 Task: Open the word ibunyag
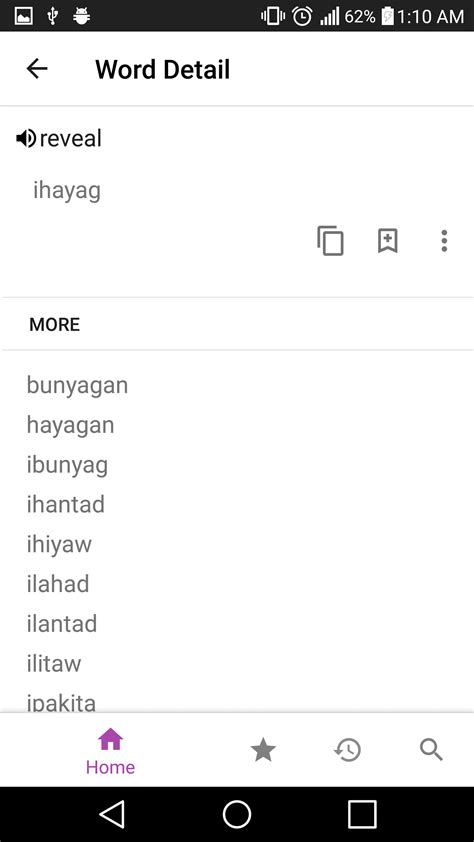pyautogui.click(x=67, y=465)
